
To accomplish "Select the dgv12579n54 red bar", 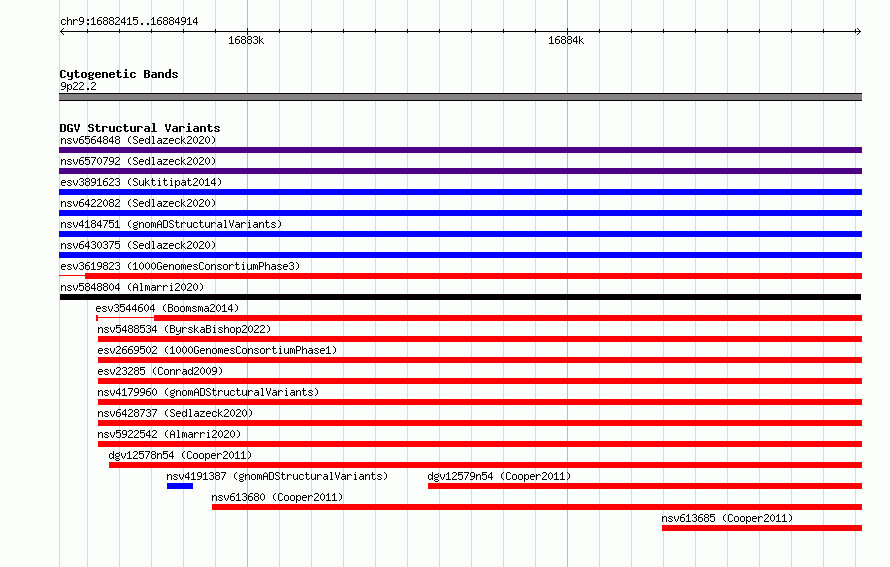I will pyautogui.click(x=645, y=486).
